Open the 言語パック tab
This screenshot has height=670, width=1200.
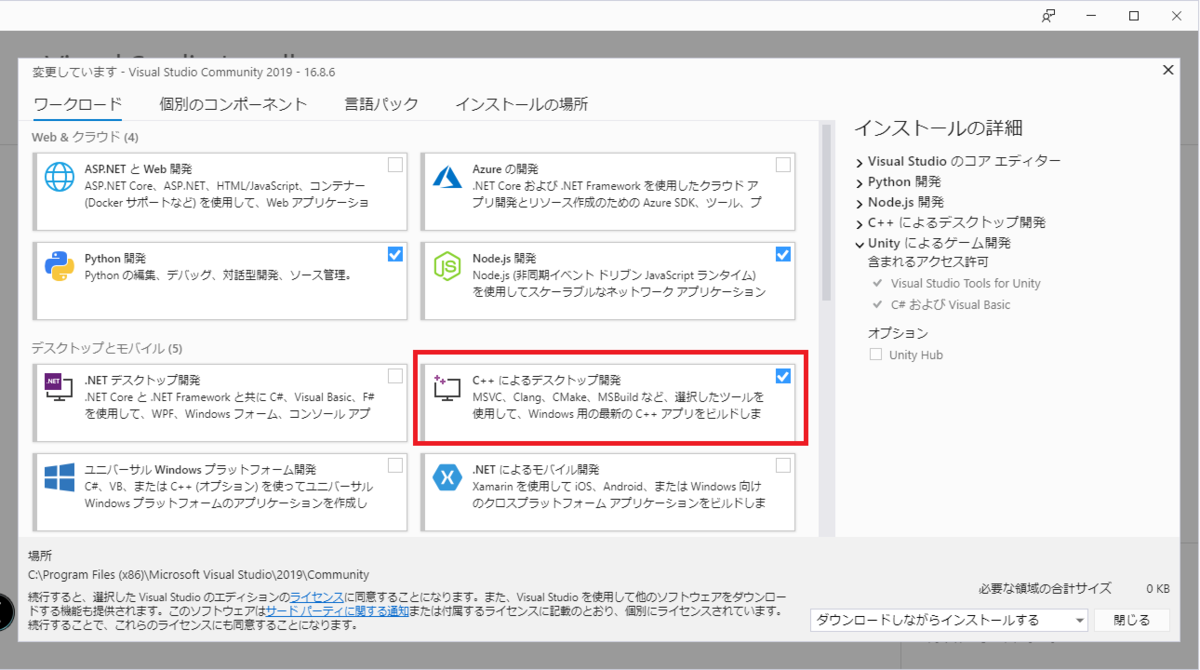pyautogui.click(x=381, y=103)
